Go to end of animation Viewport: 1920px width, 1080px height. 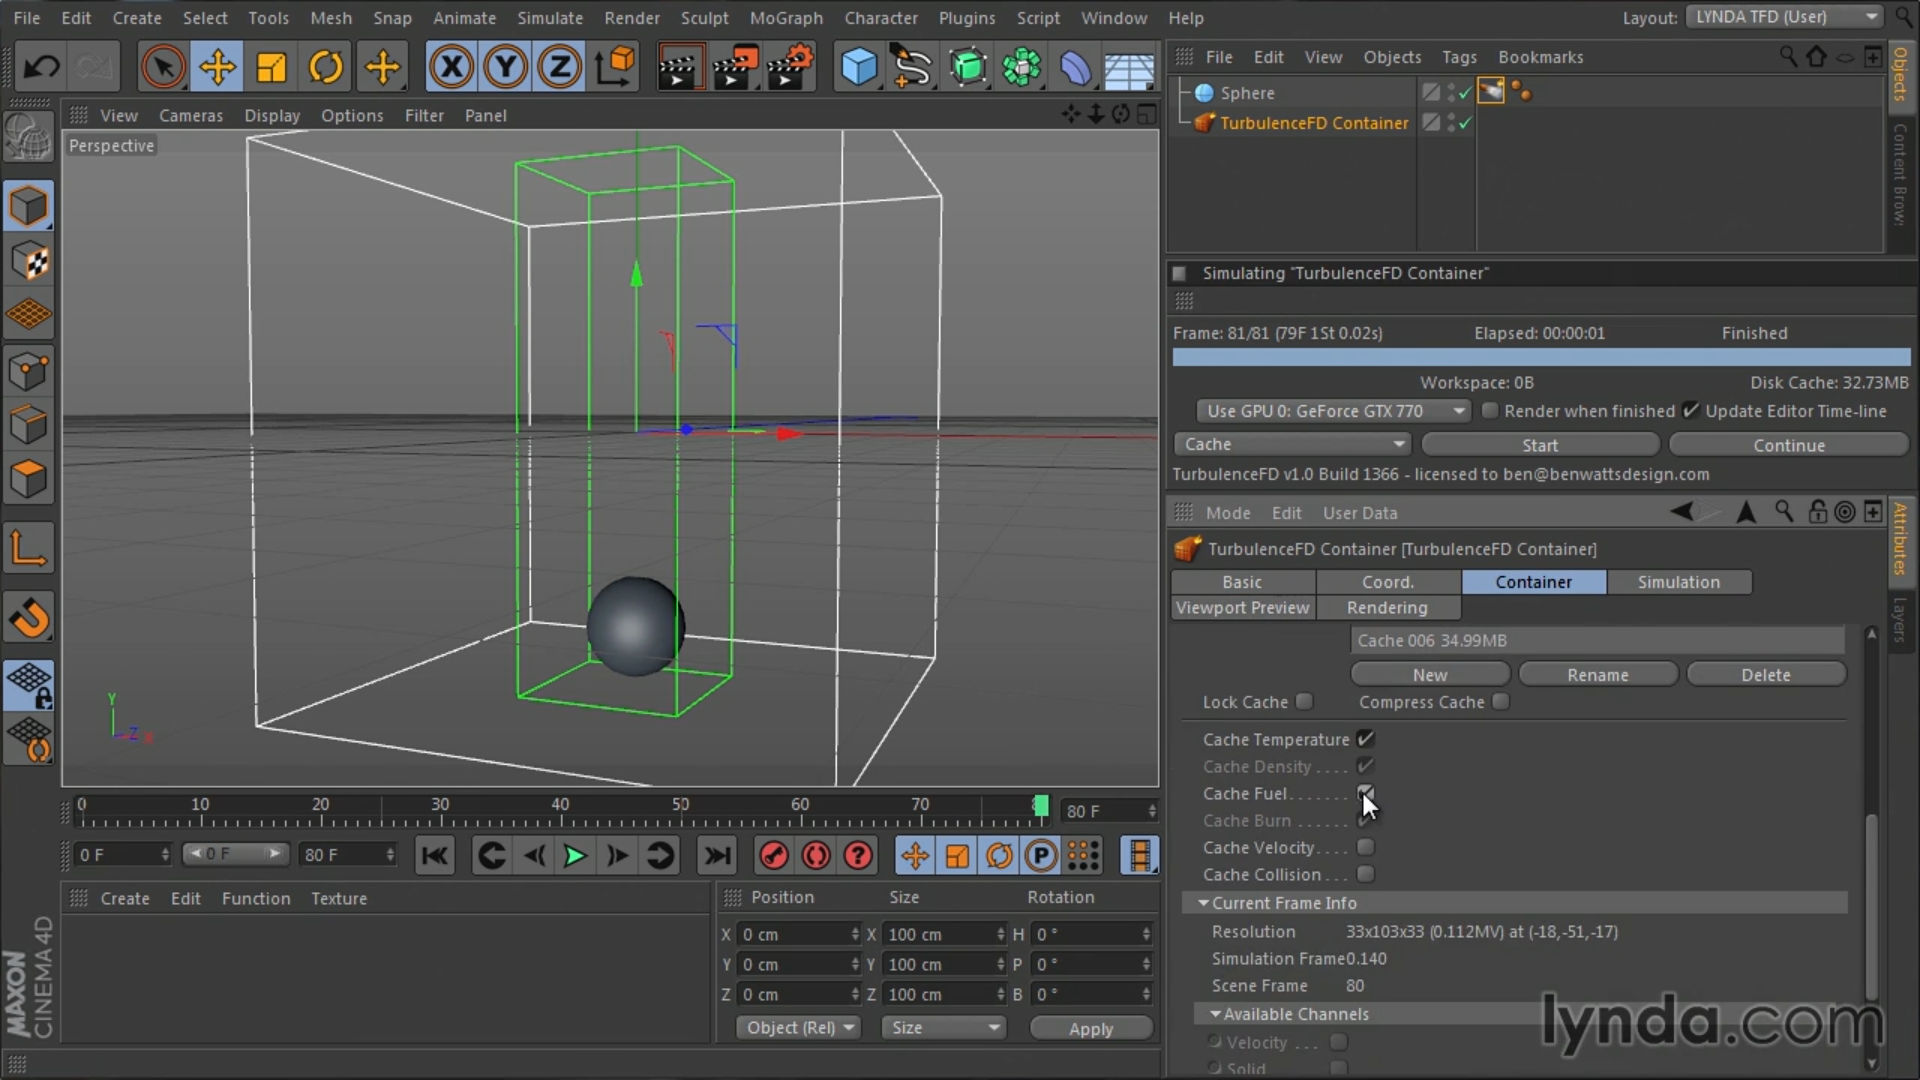717,856
